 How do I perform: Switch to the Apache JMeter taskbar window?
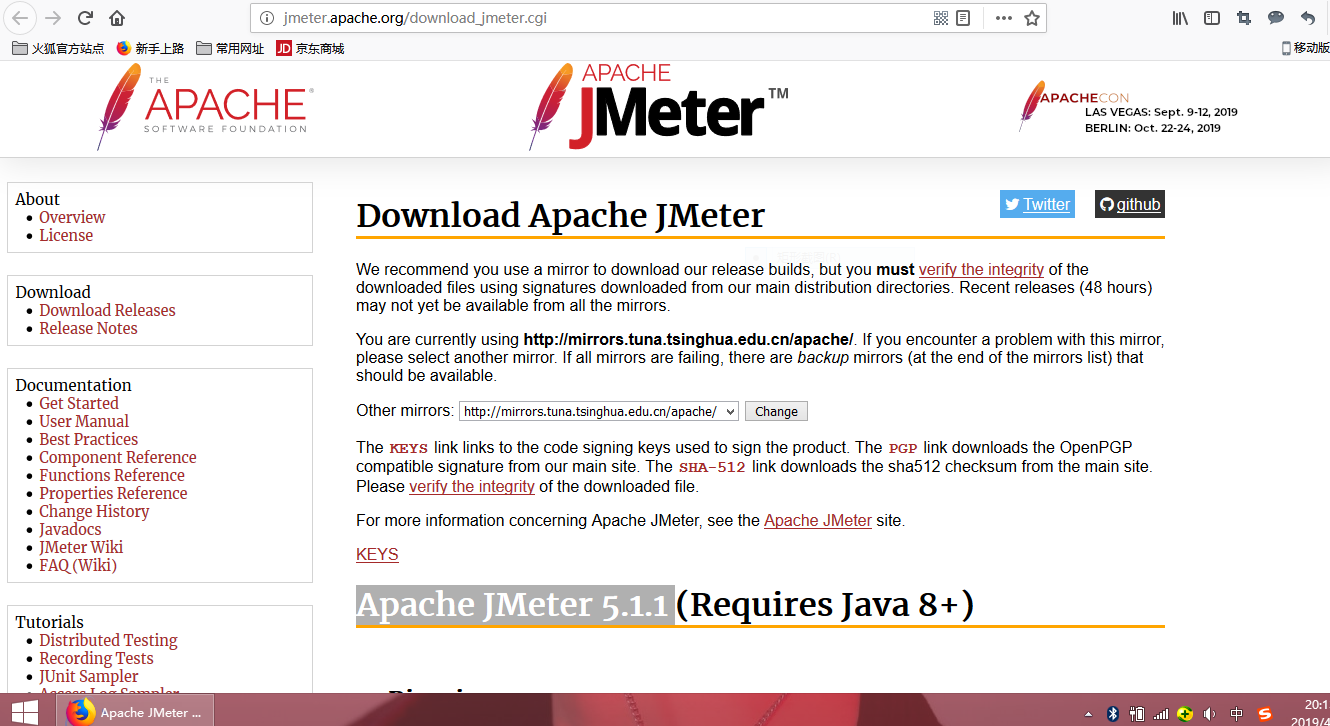click(135, 712)
